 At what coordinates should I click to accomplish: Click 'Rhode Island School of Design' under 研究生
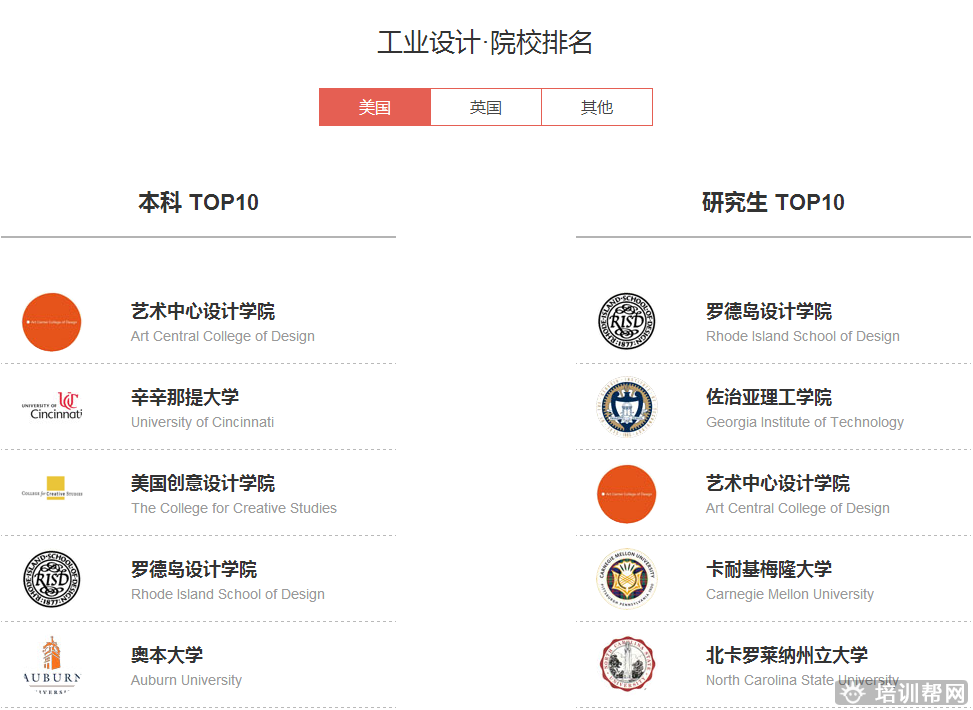point(803,336)
